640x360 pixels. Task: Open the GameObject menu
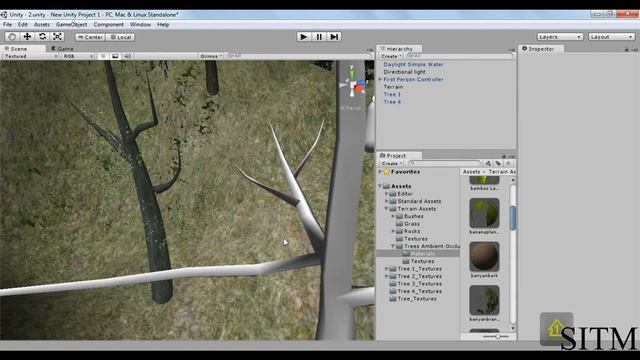pyautogui.click(x=71, y=24)
